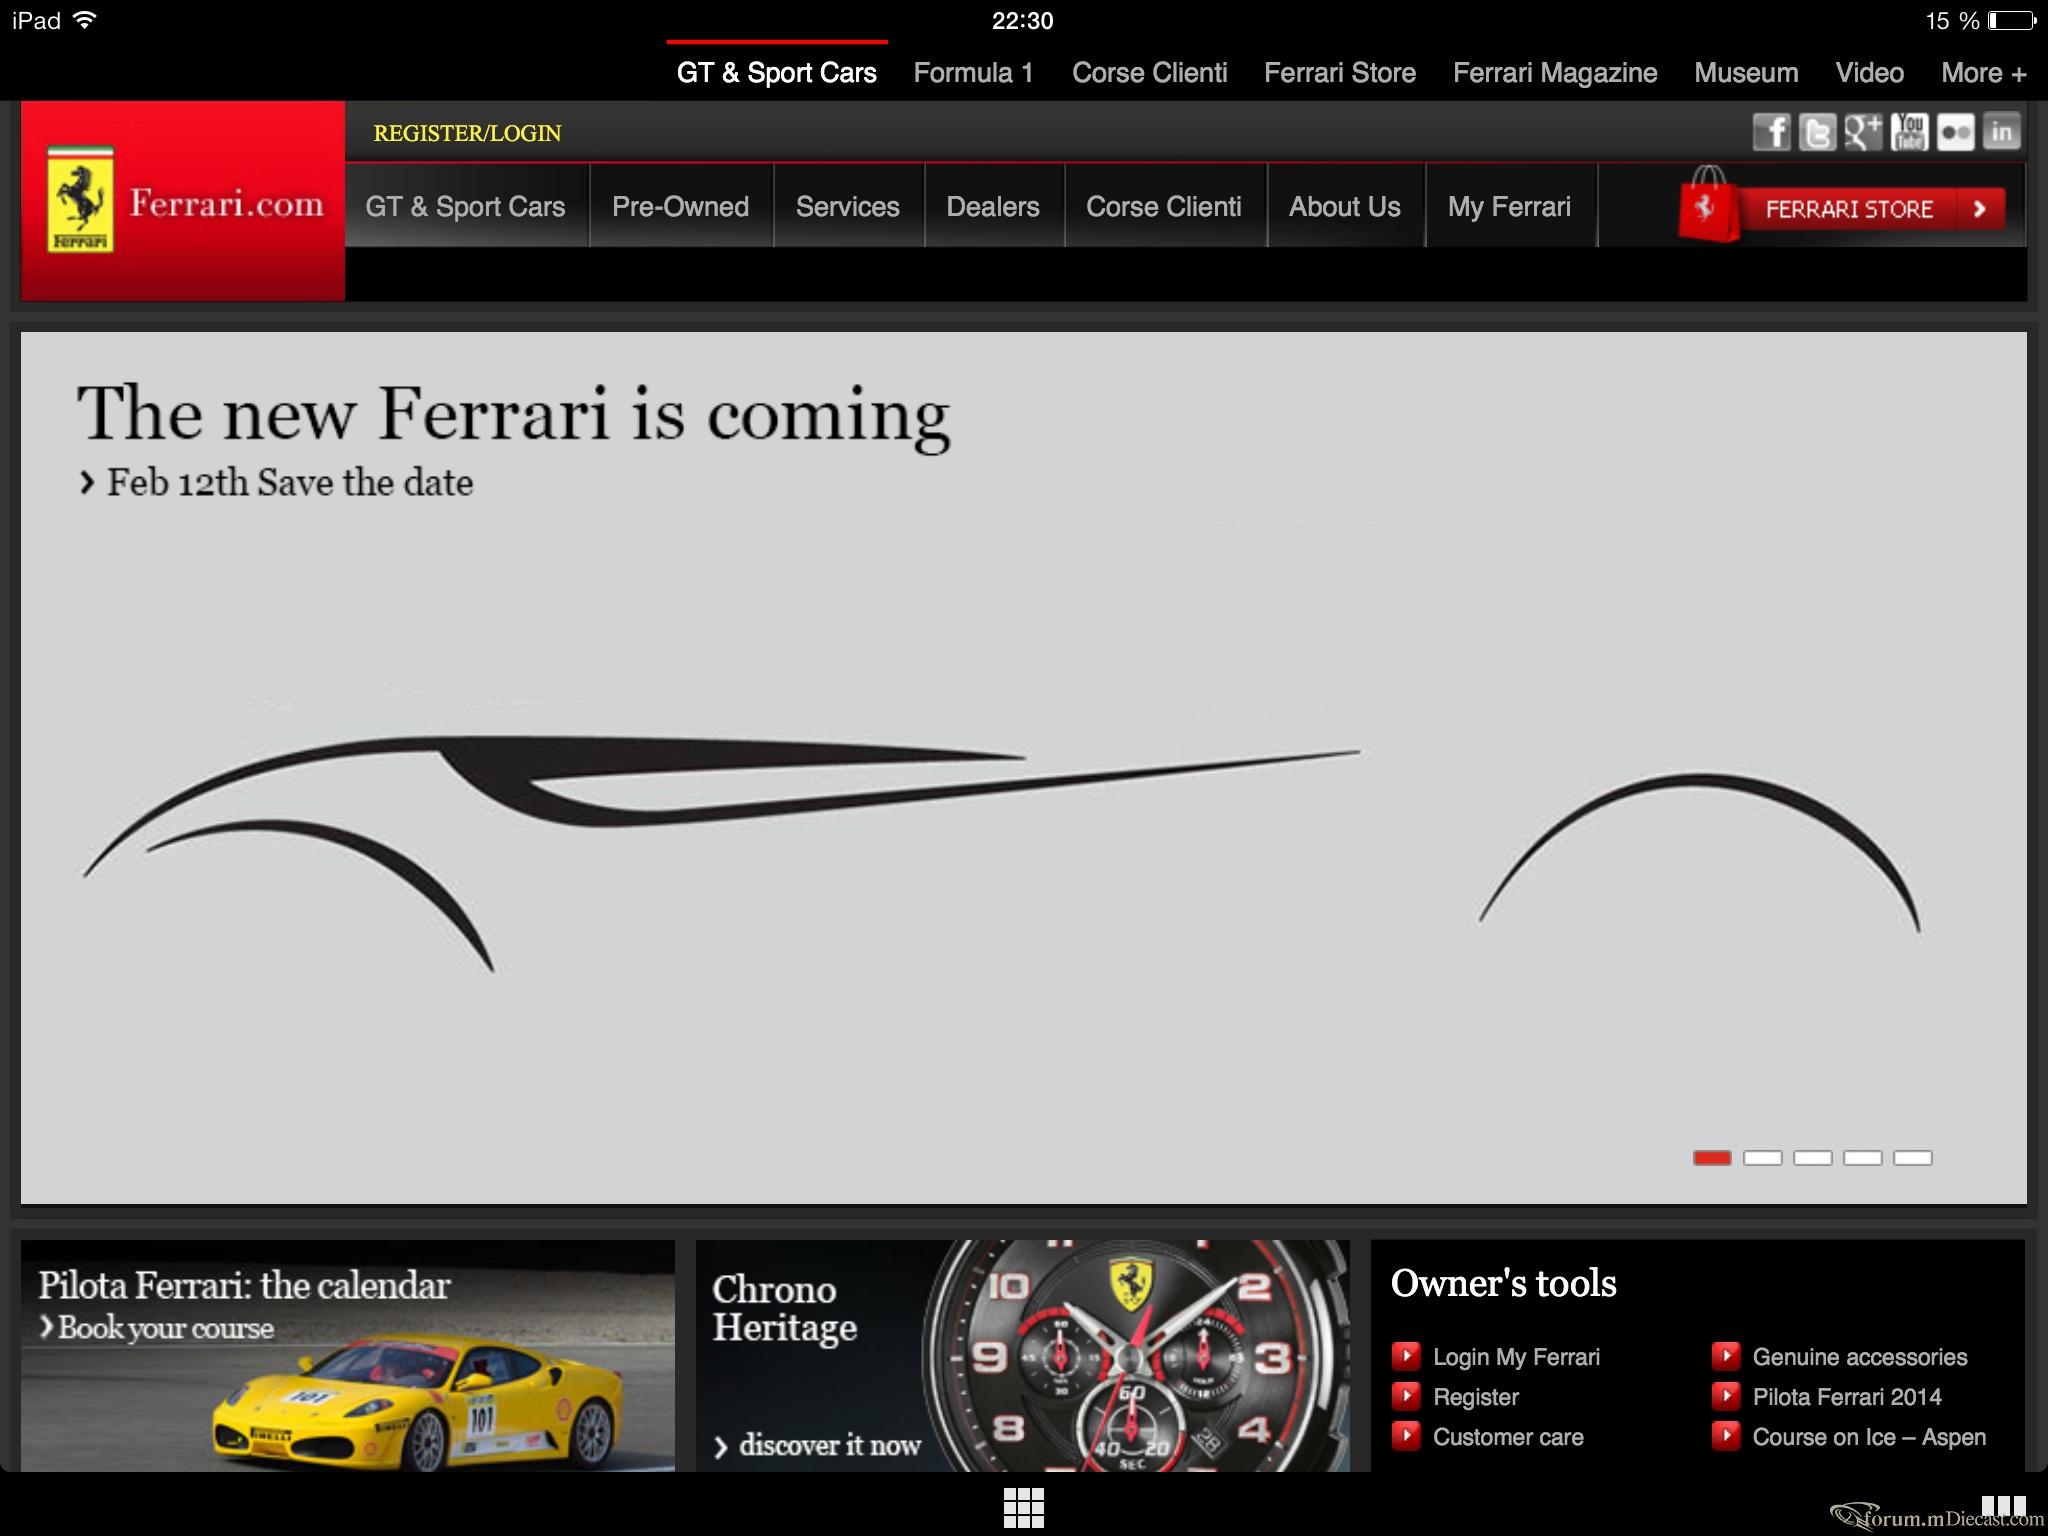Open Feb 12th Save the date link
Image resolution: width=2048 pixels, height=1536 pixels.
click(x=276, y=482)
